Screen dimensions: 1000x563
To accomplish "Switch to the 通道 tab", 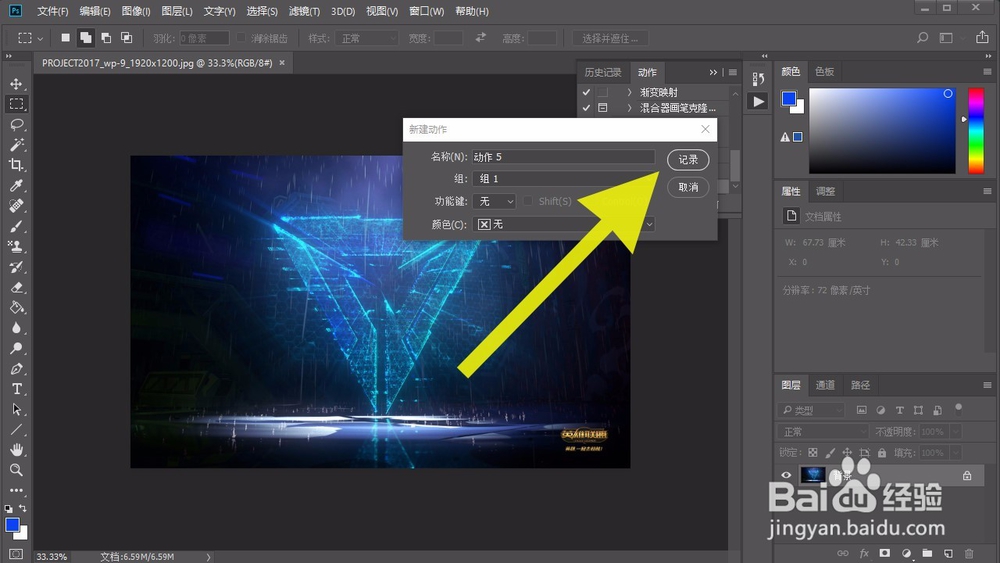I will coord(825,384).
